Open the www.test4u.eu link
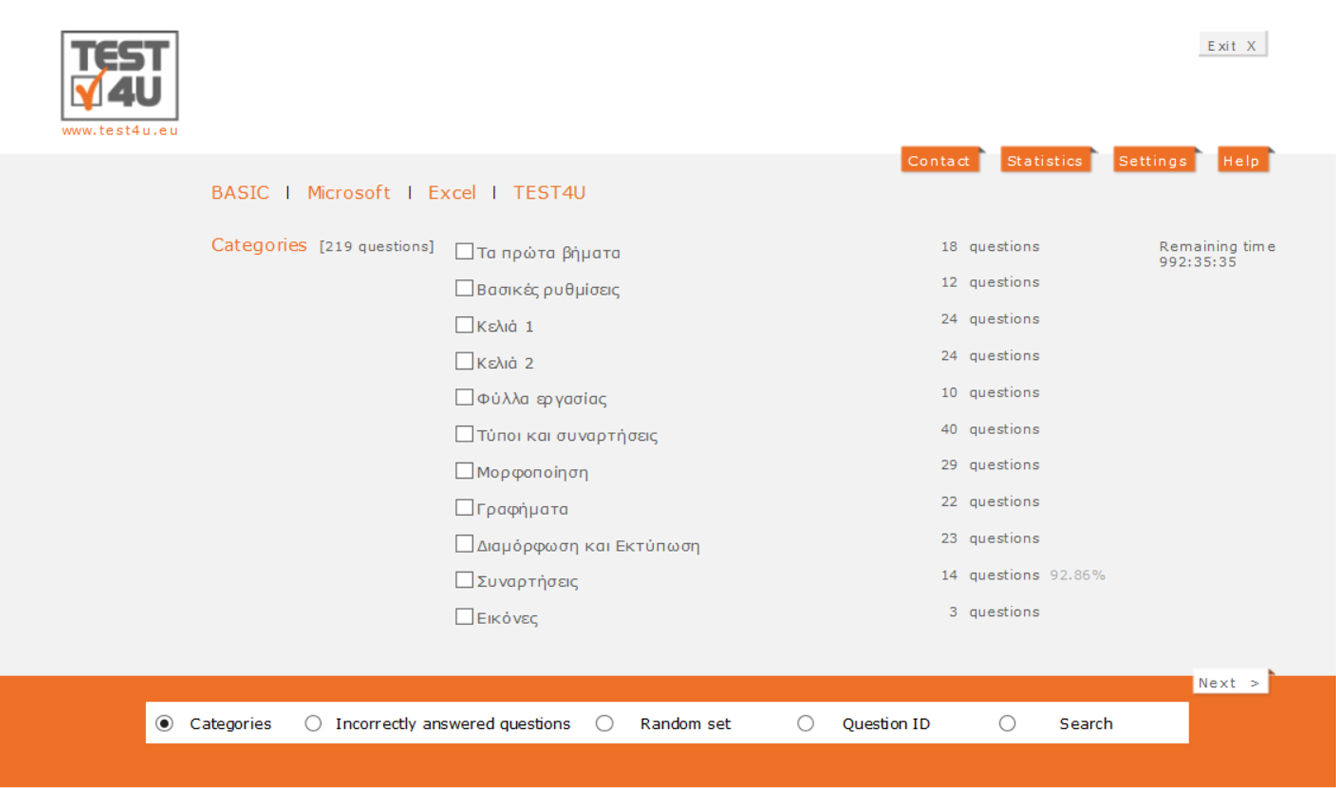The image size is (1336, 788). point(120,130)
